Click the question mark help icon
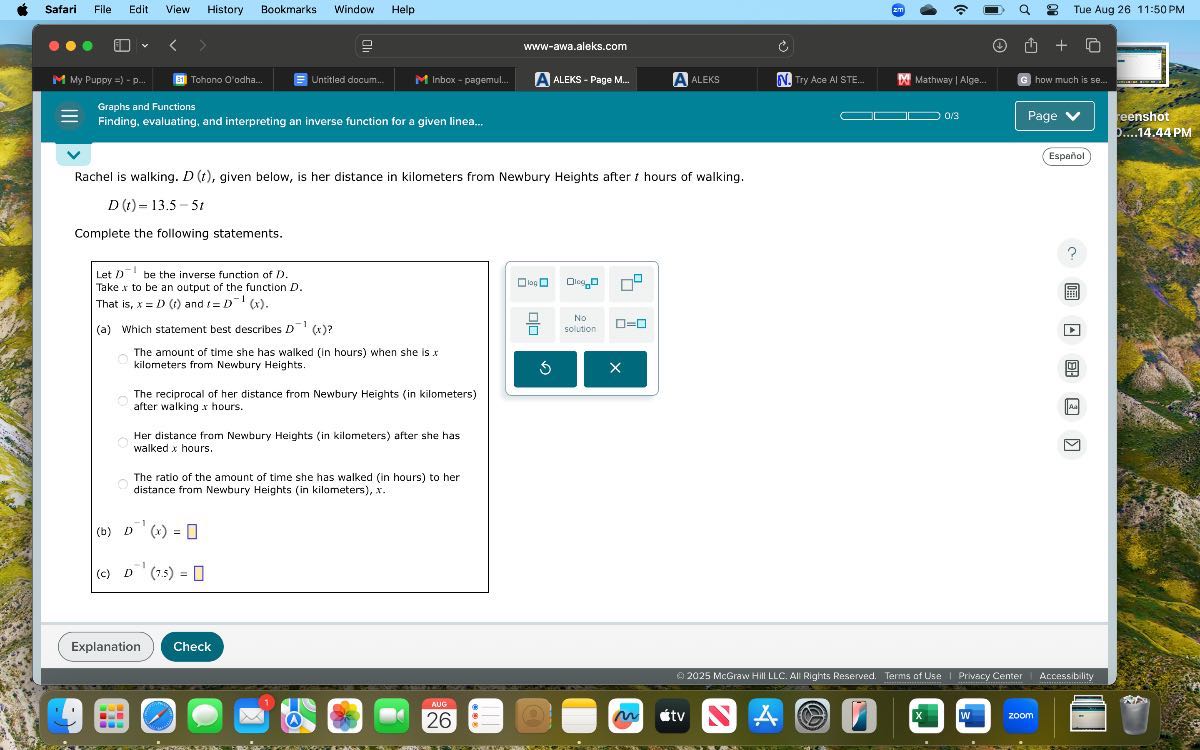Screen dimensions: 1200x750 point(1072,253)
